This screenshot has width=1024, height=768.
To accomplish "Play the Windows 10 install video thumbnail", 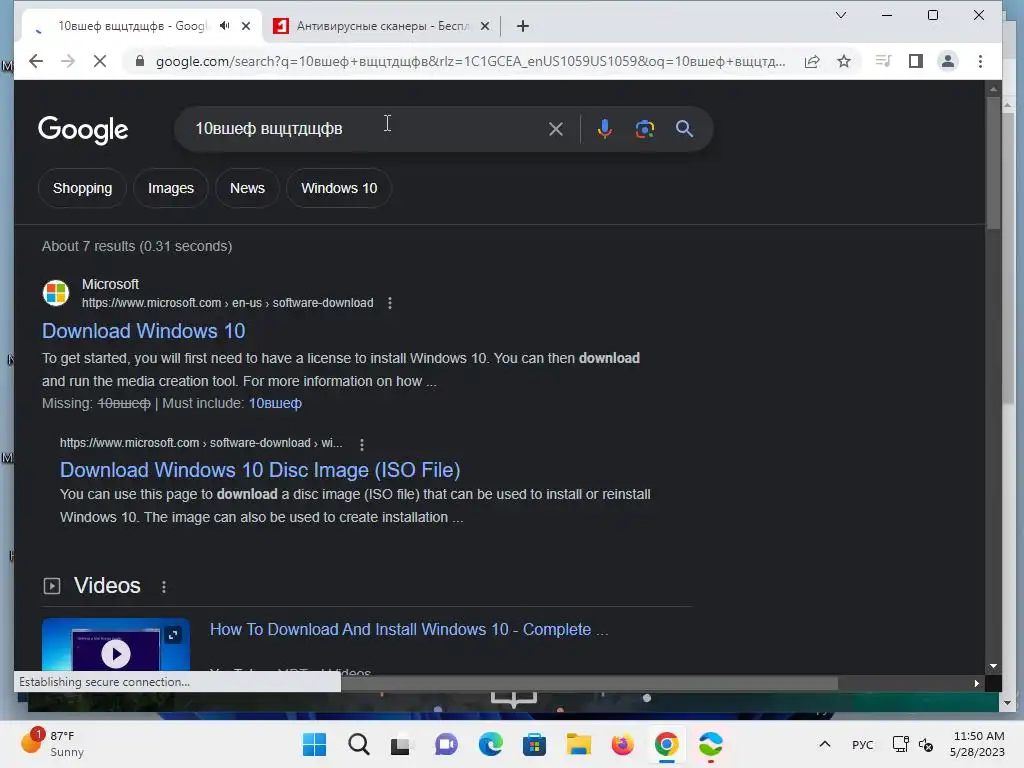I will point(116,653).
